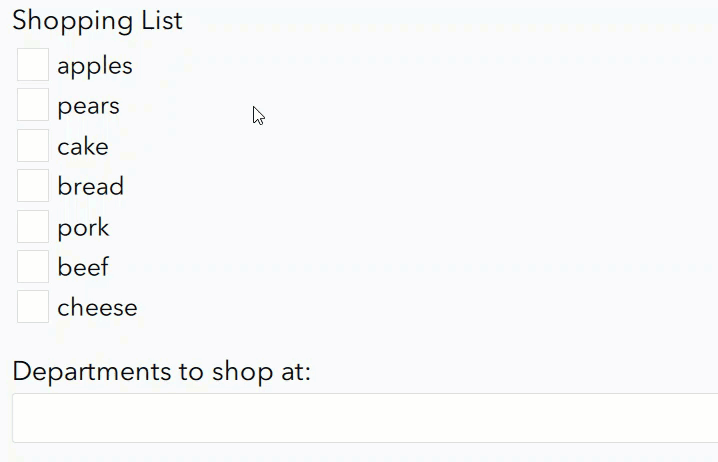Click the 'apples' label text
Image resolution: width=718 pixels, height=462 pixels.
(95, 66)
